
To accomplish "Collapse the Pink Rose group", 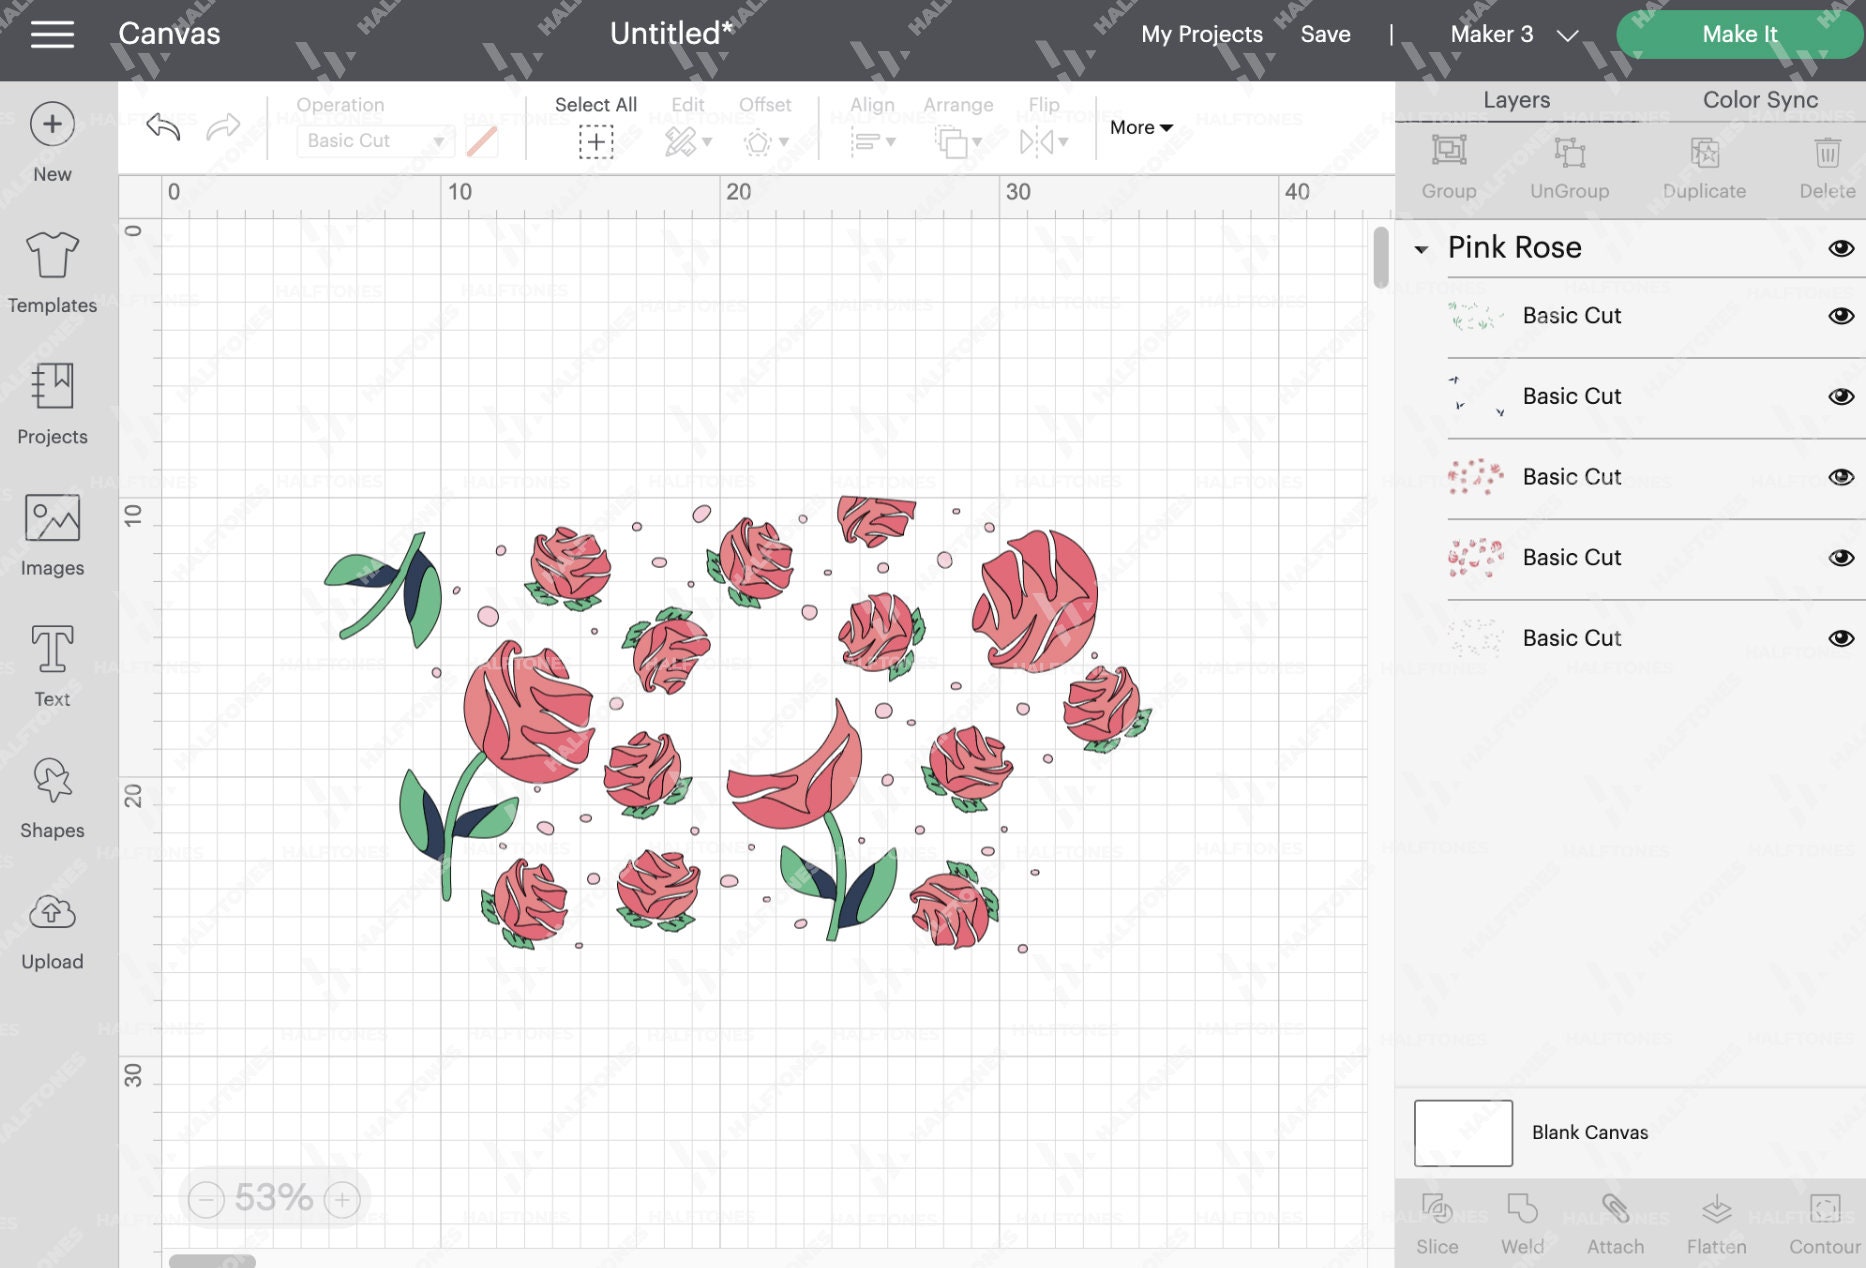I will coord(1421,249).
